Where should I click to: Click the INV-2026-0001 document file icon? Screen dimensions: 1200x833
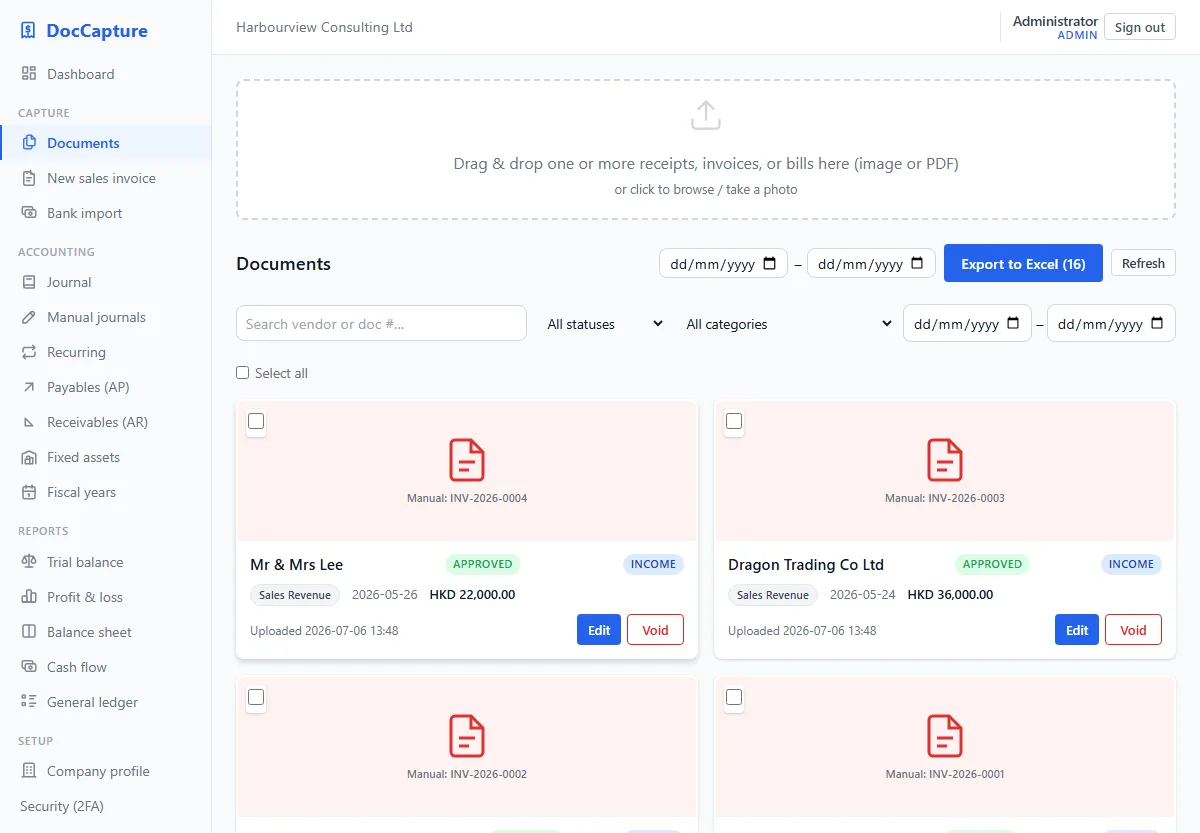pyautogui.click(x=945, y=736)
